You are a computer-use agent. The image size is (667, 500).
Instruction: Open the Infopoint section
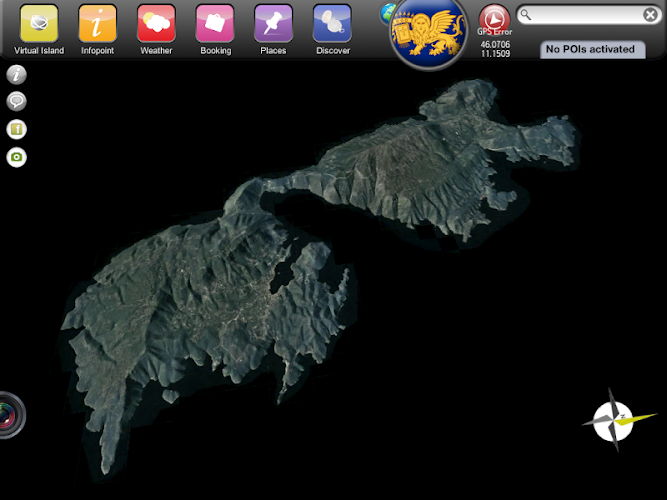[97, 23]
